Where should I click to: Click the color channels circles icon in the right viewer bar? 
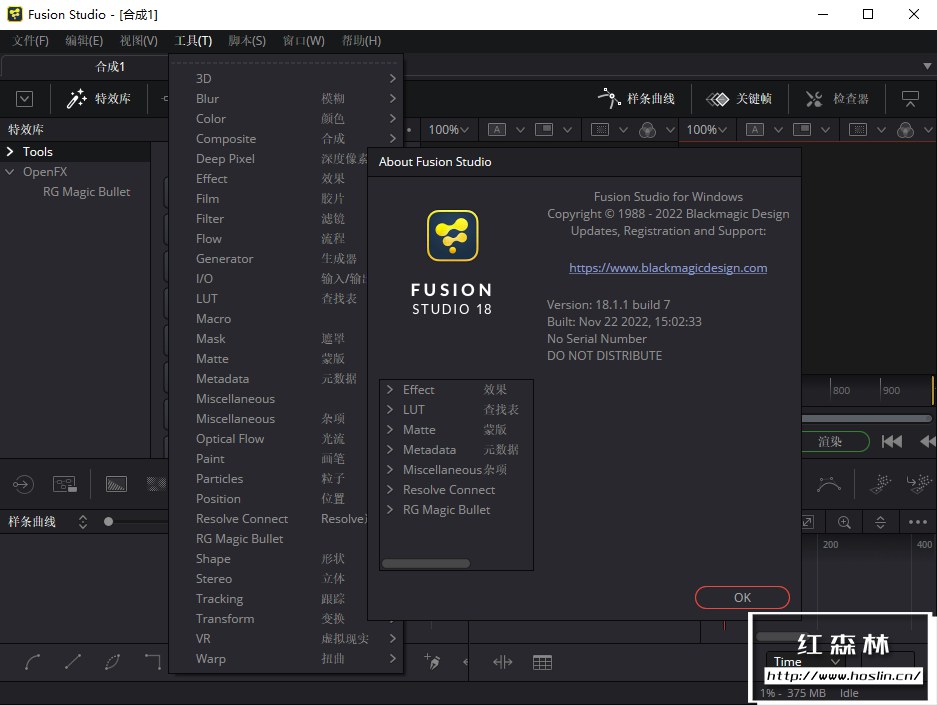(x=905, y=130)
